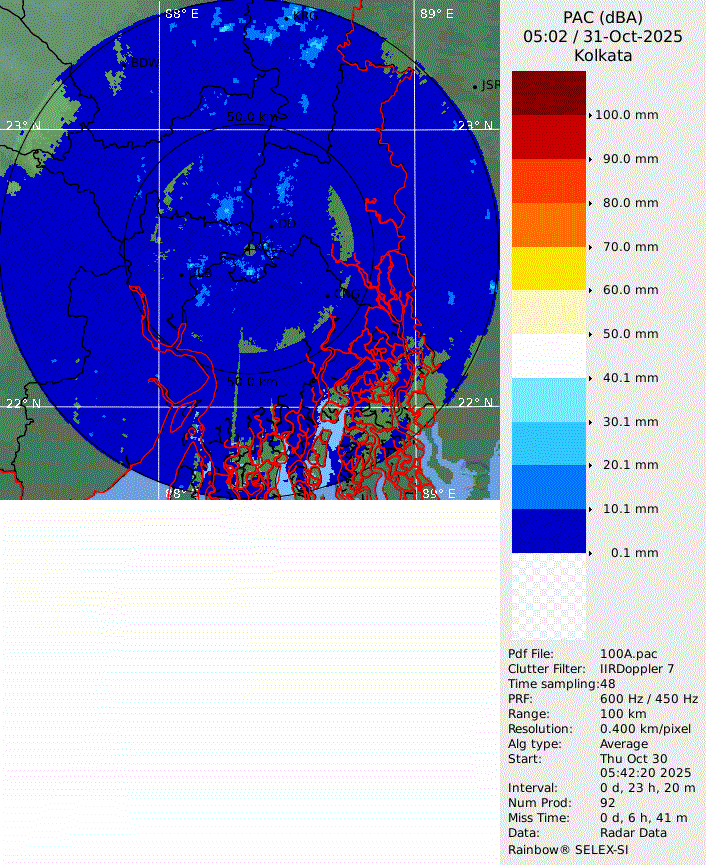Click the Rainbow SELEX-SI footer text
The height and width of the screenshot is (865, 706).
569,849
